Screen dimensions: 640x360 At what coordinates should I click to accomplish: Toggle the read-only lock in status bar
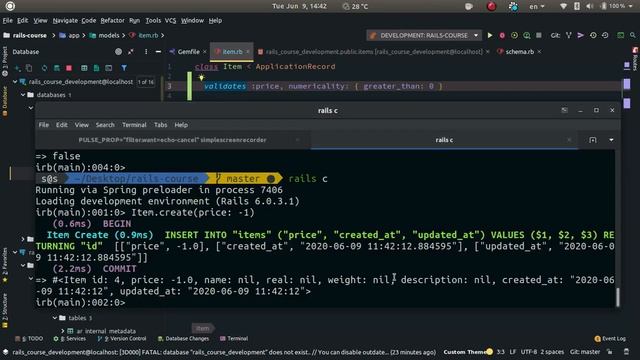point(609,352)
